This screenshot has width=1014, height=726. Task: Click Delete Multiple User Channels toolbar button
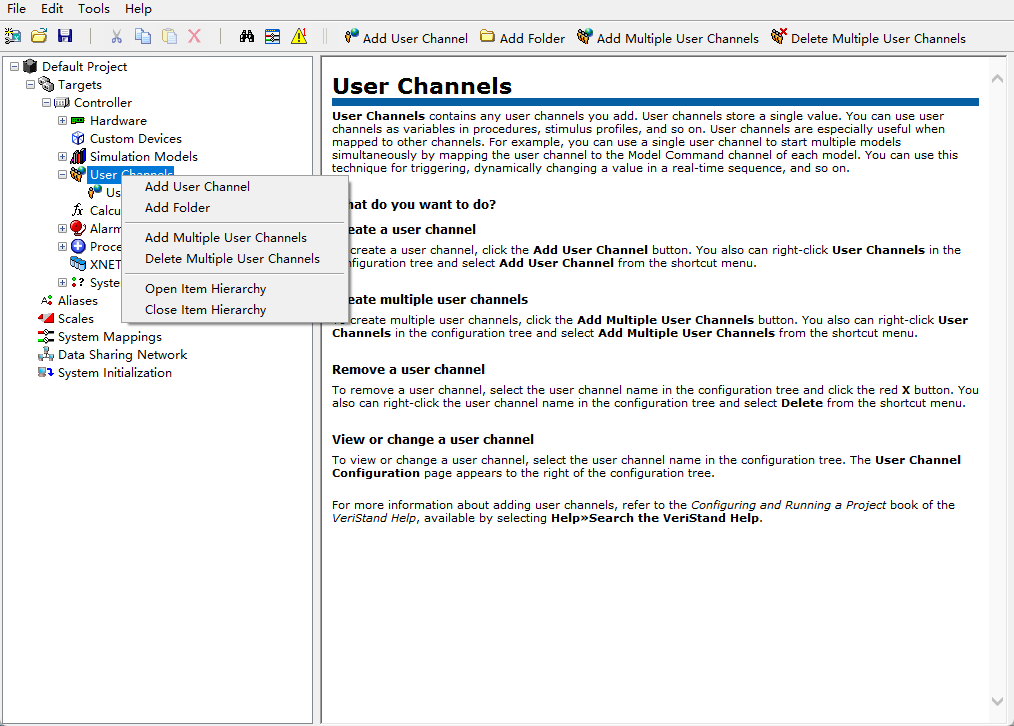(868, 37)
